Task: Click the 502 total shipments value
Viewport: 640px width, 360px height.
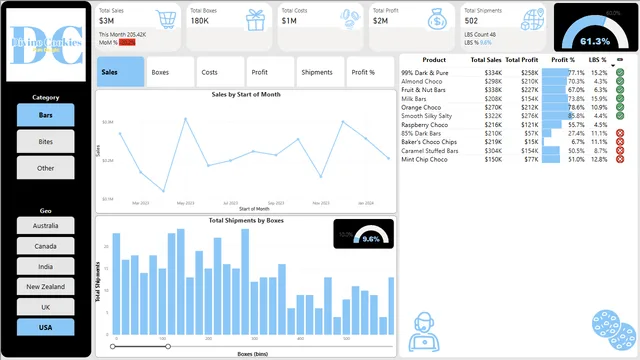Action: coord(471,21)
